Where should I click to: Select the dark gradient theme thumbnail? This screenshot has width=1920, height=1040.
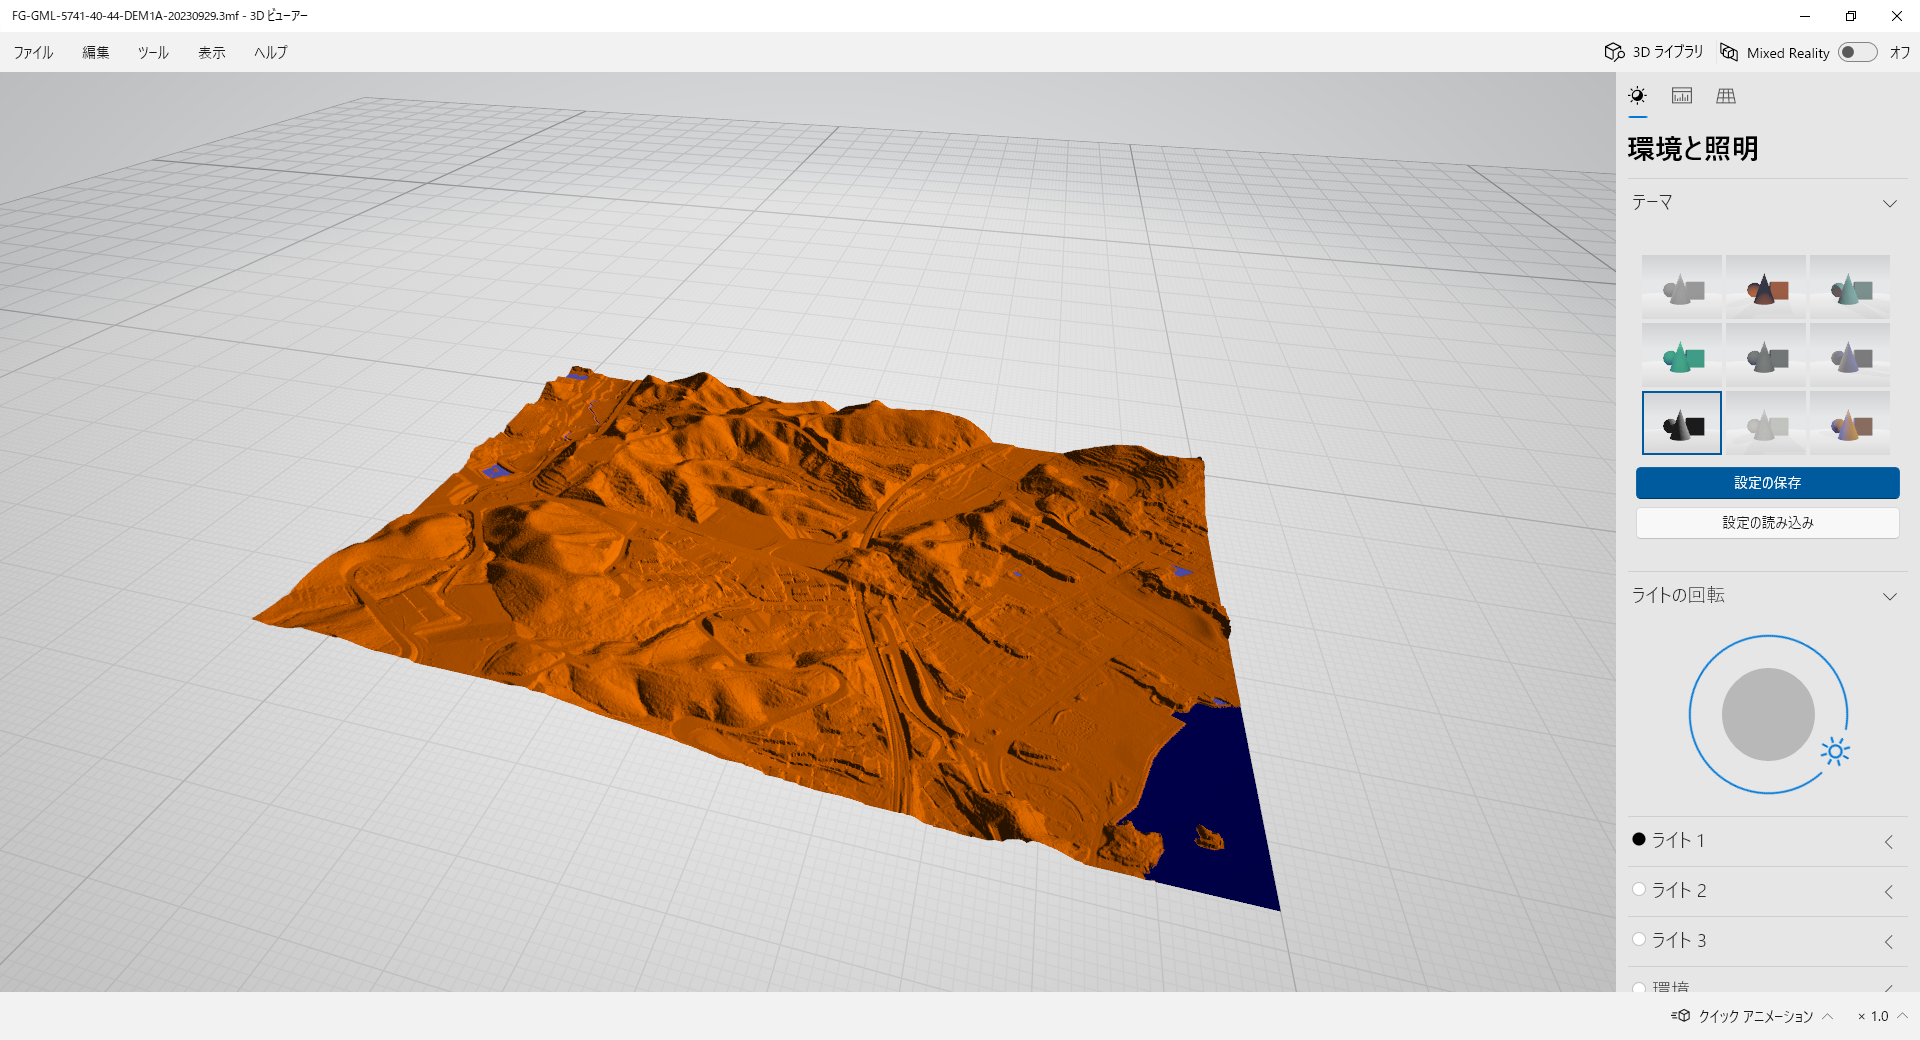click(x=1681, y=422)
